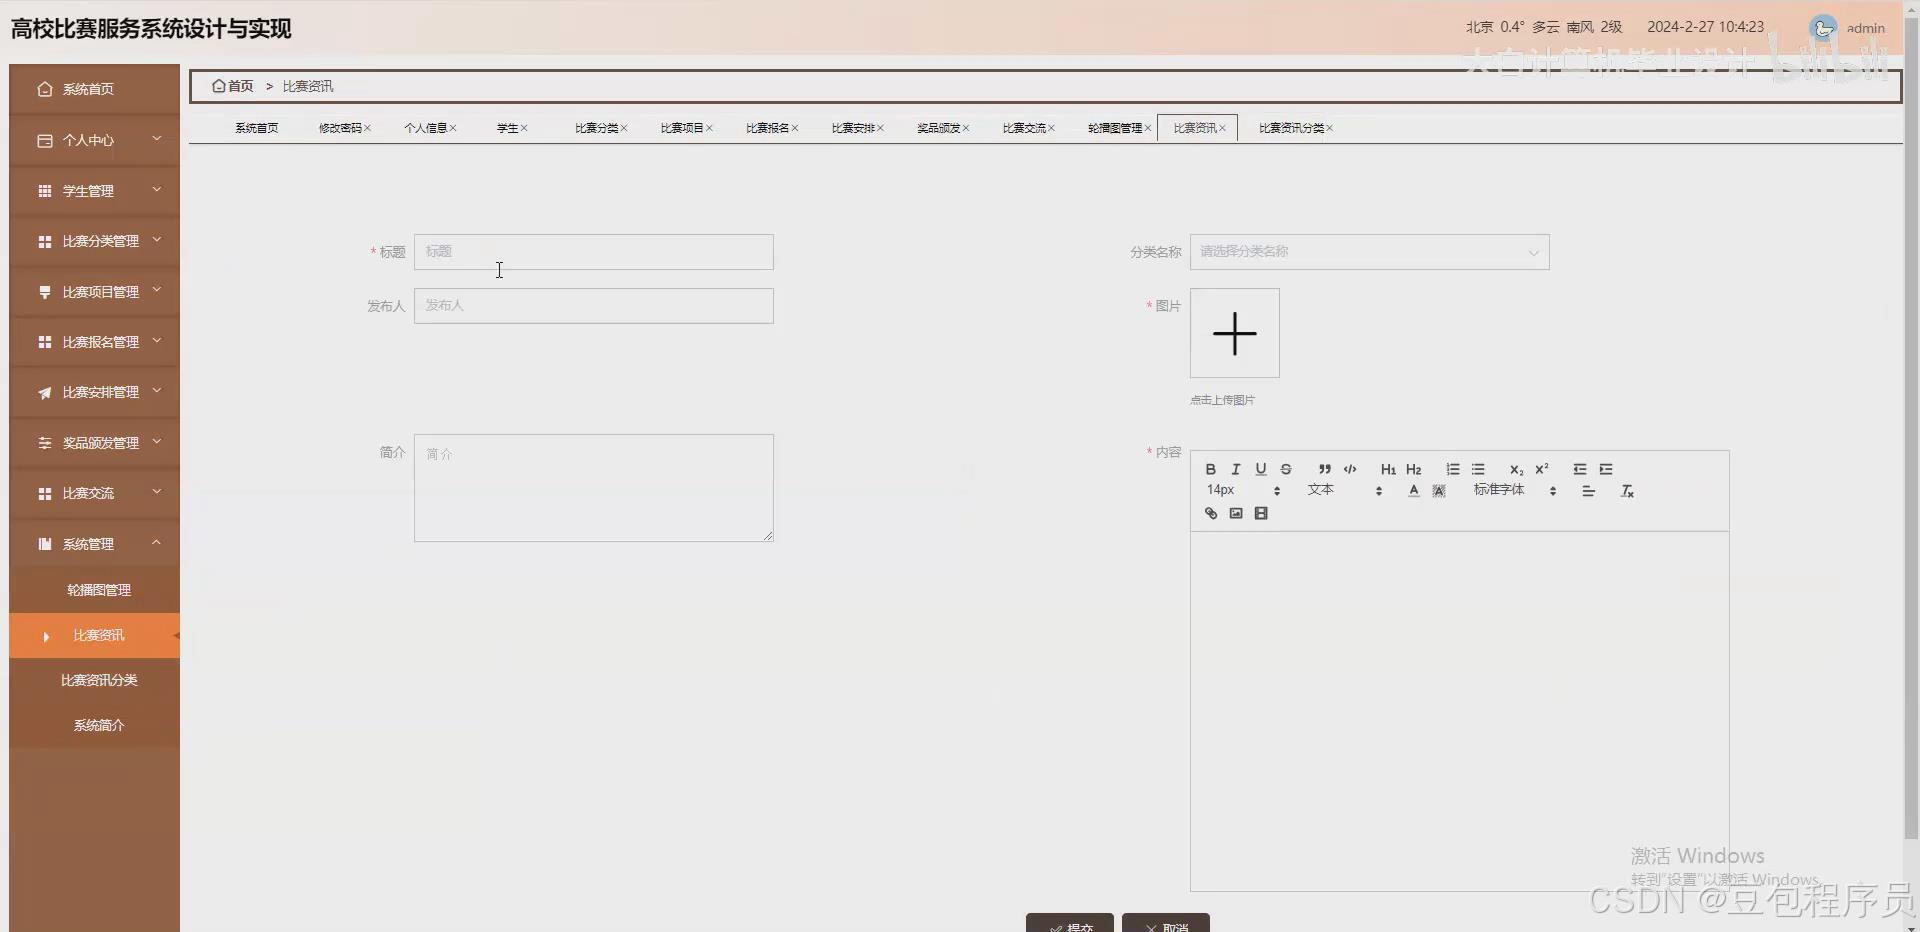The height and width of the screenshot is (932, 1920).
Task: Click the 提交 submit button
Action: pyautogui.click(x=1069, y=923)
